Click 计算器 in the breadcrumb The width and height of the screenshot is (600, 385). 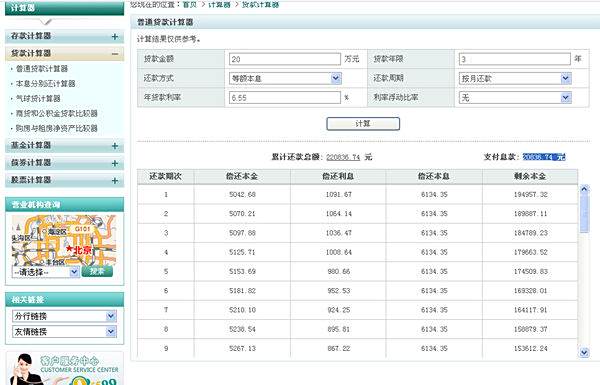point(220,5)
